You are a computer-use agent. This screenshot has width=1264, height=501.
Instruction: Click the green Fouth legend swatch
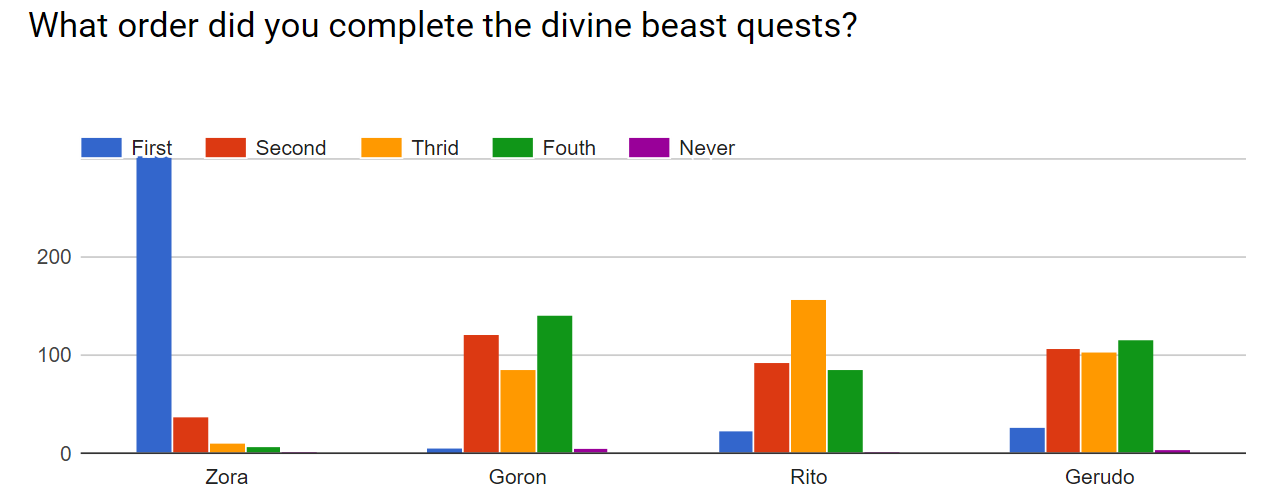tap(512, 148)
